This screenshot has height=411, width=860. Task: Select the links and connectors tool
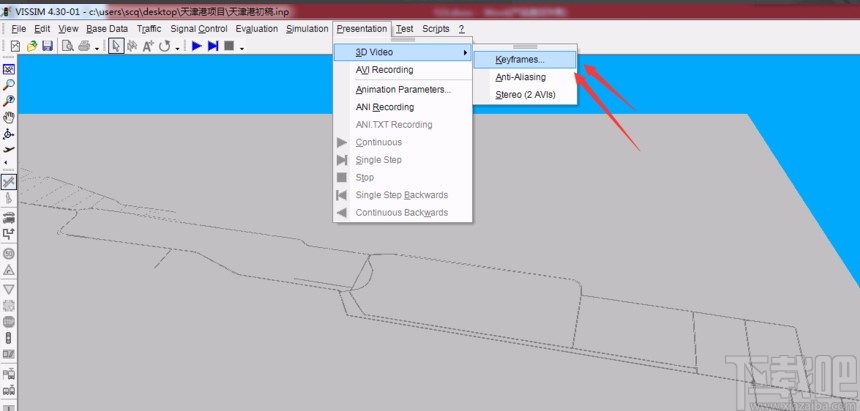[9, 182]
